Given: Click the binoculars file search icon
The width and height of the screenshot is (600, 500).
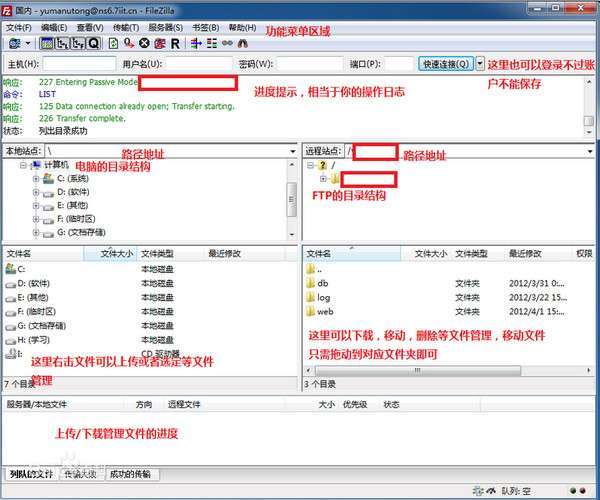Looking at the screenshot, I should (x=243, y=44).
